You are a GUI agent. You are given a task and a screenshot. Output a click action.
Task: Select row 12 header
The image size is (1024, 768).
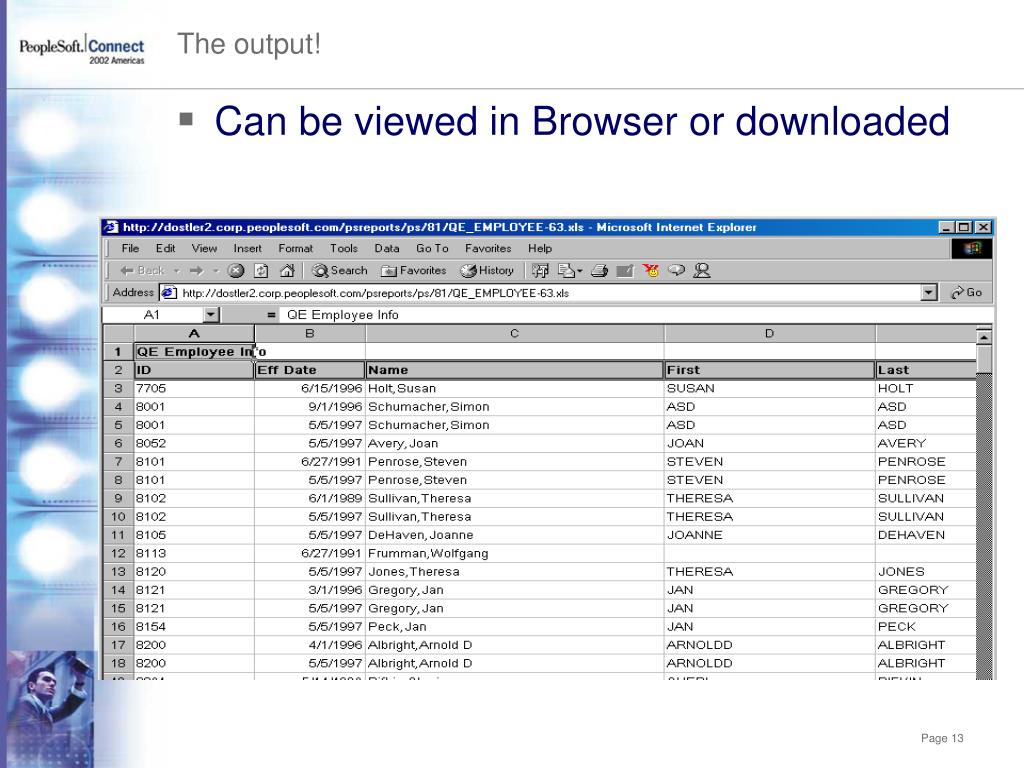tap(118, 553)
